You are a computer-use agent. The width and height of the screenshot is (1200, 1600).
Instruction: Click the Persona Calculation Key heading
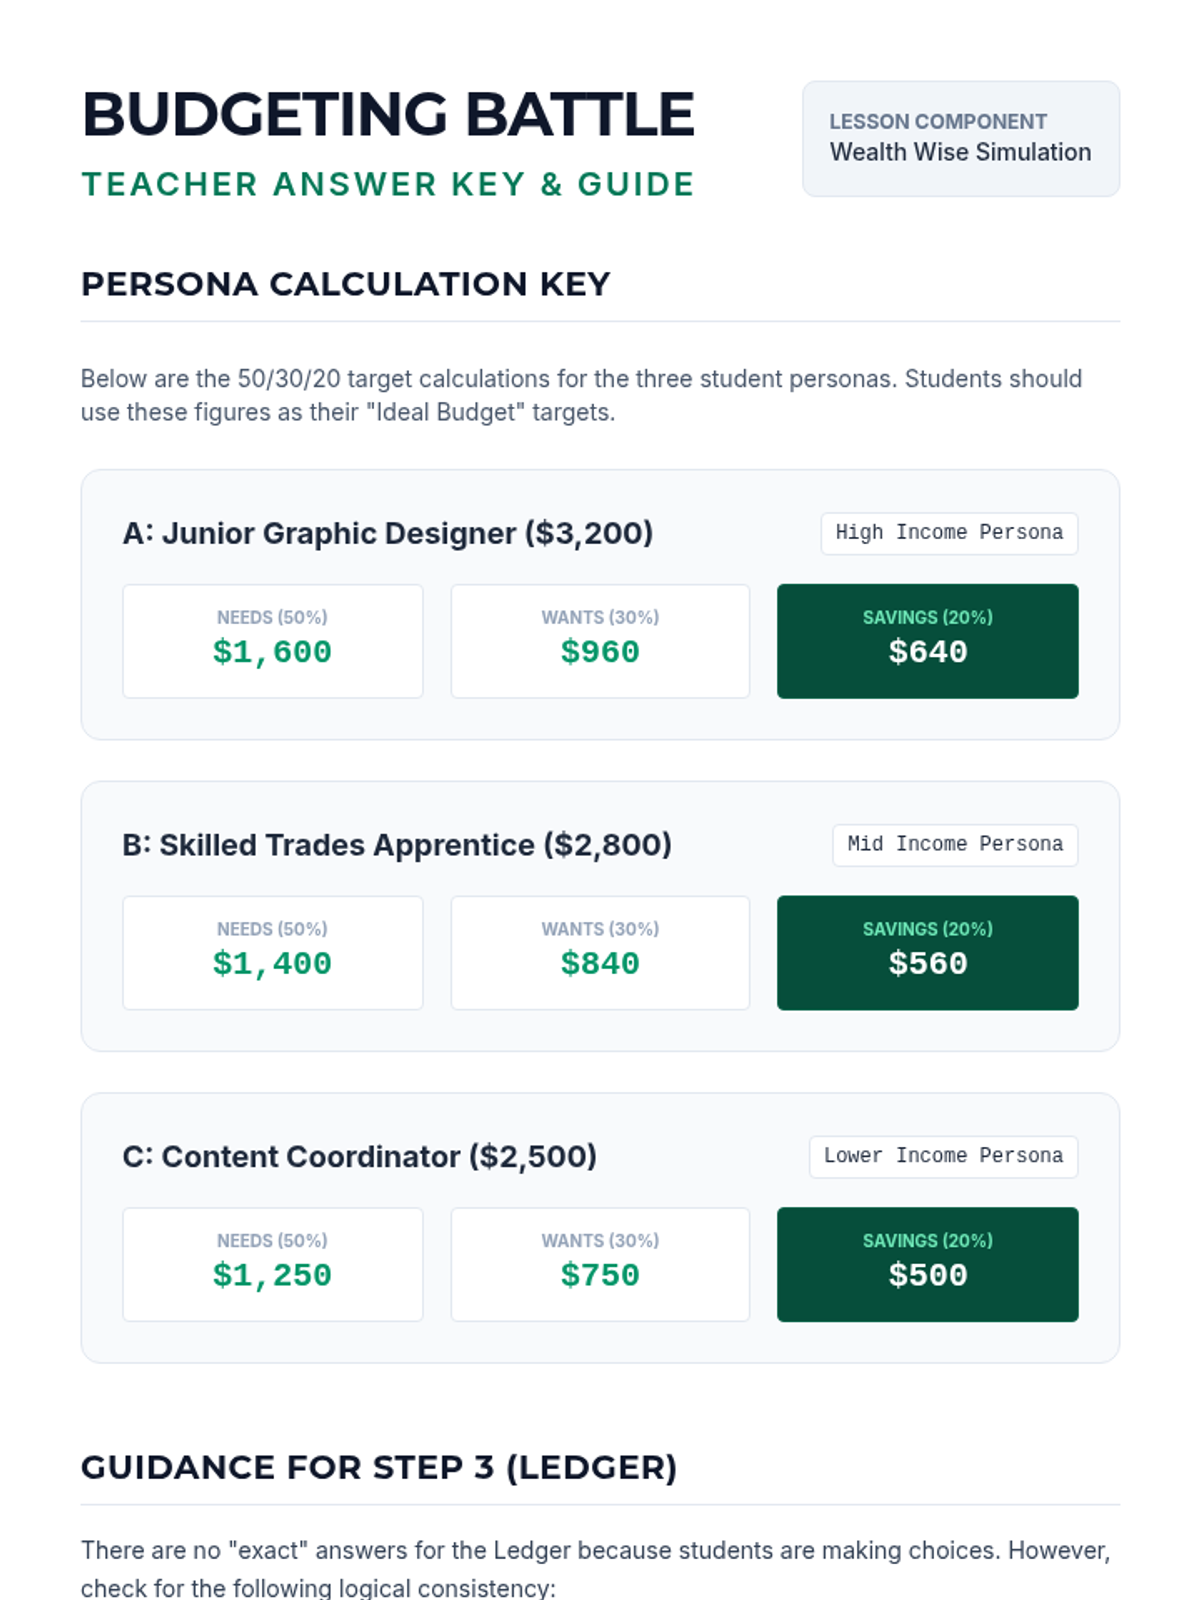[x=345, y=284]
